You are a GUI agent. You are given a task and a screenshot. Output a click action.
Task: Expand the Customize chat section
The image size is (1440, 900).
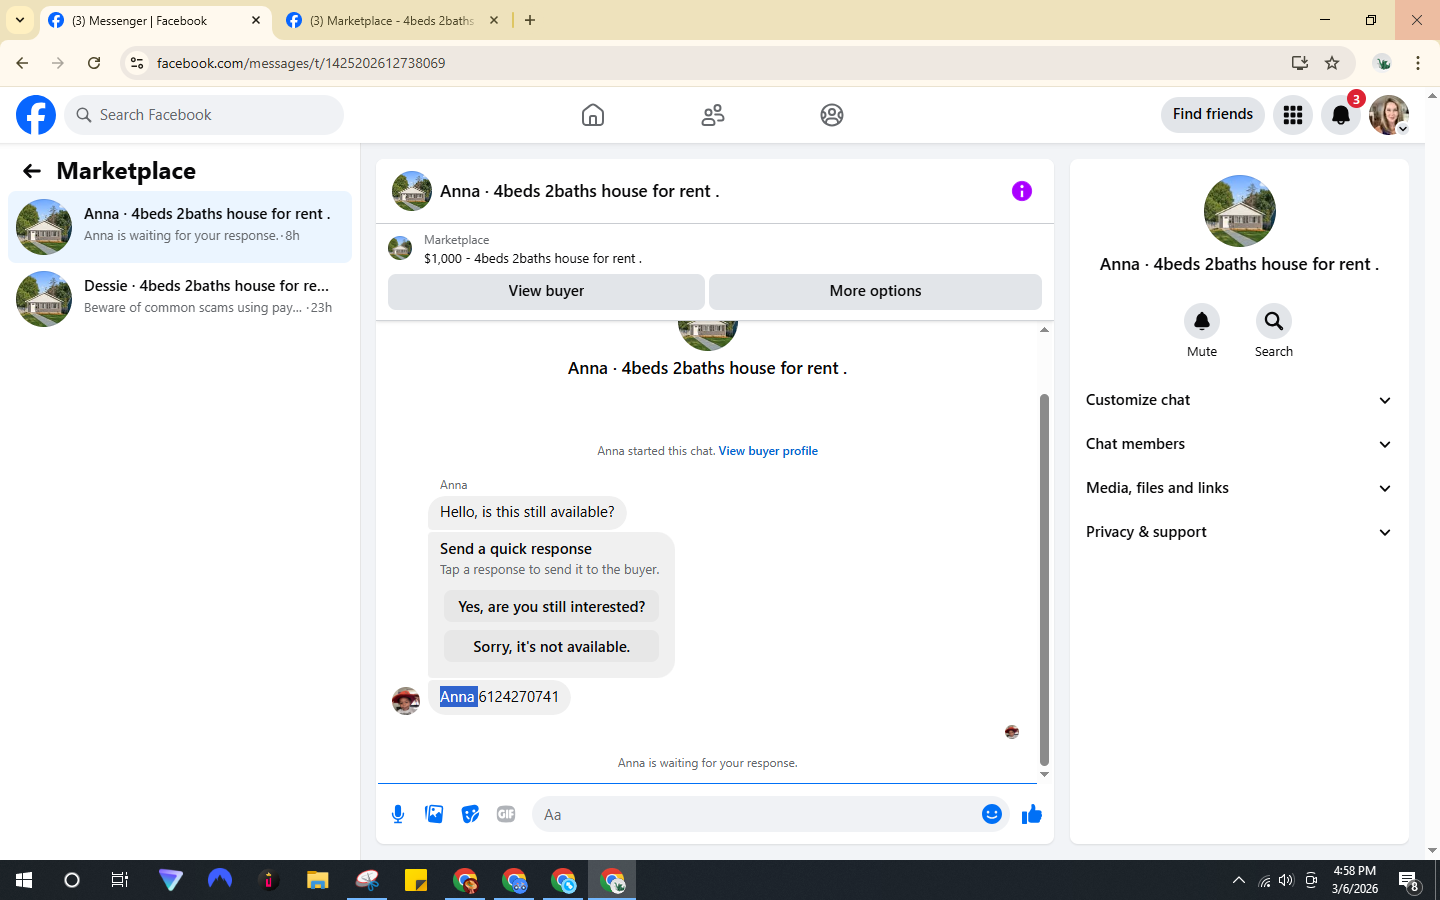[x=1239, y=400]
